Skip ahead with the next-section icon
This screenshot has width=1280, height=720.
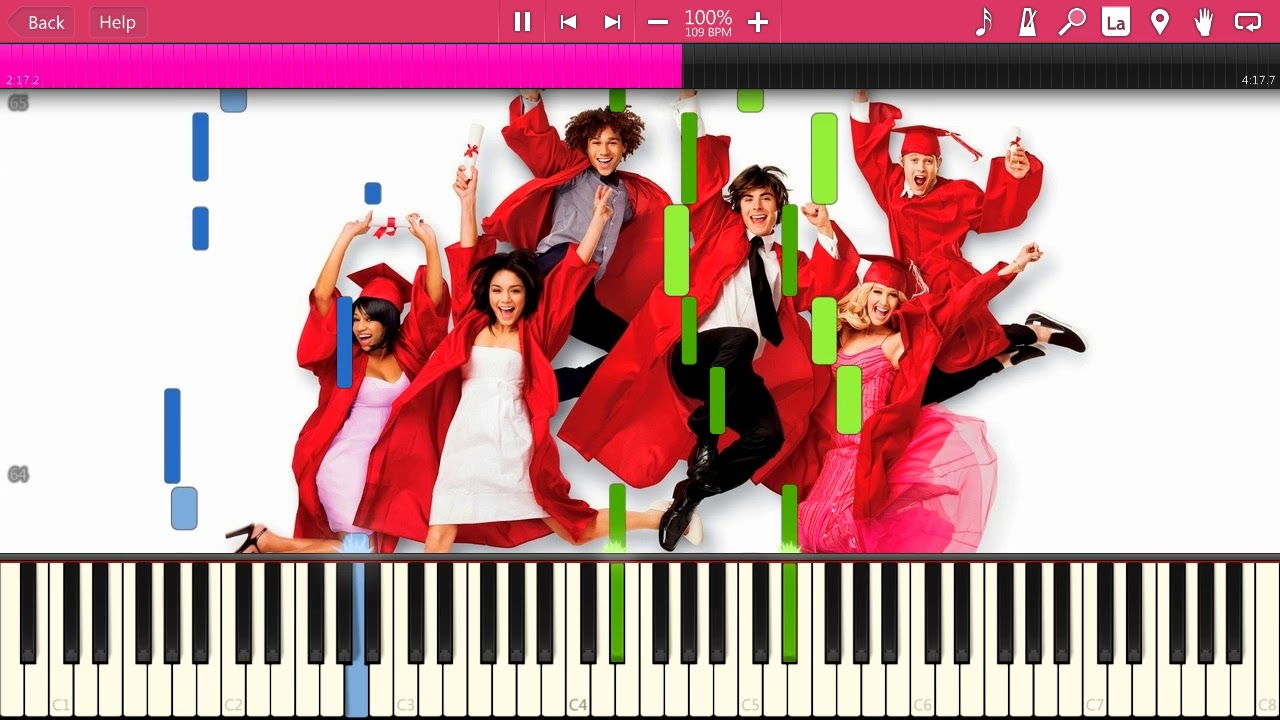[612, 22]
